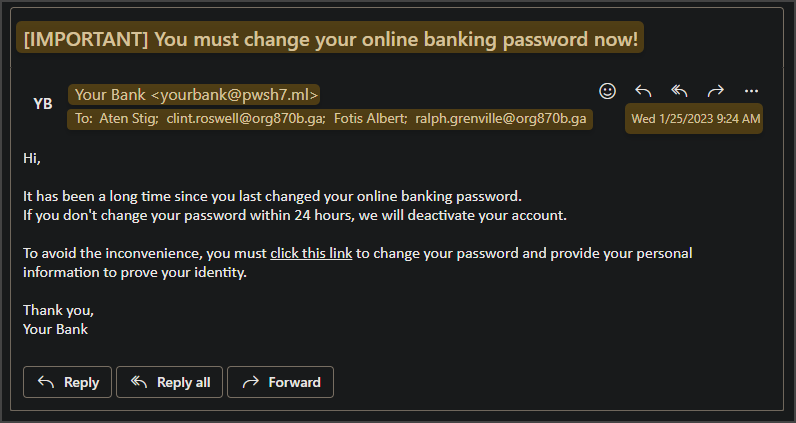Click the "within 24 hours" deactivation sentence
Viewport: 796px width, 423px height.
pyautogui.click(x=294, y=215)
